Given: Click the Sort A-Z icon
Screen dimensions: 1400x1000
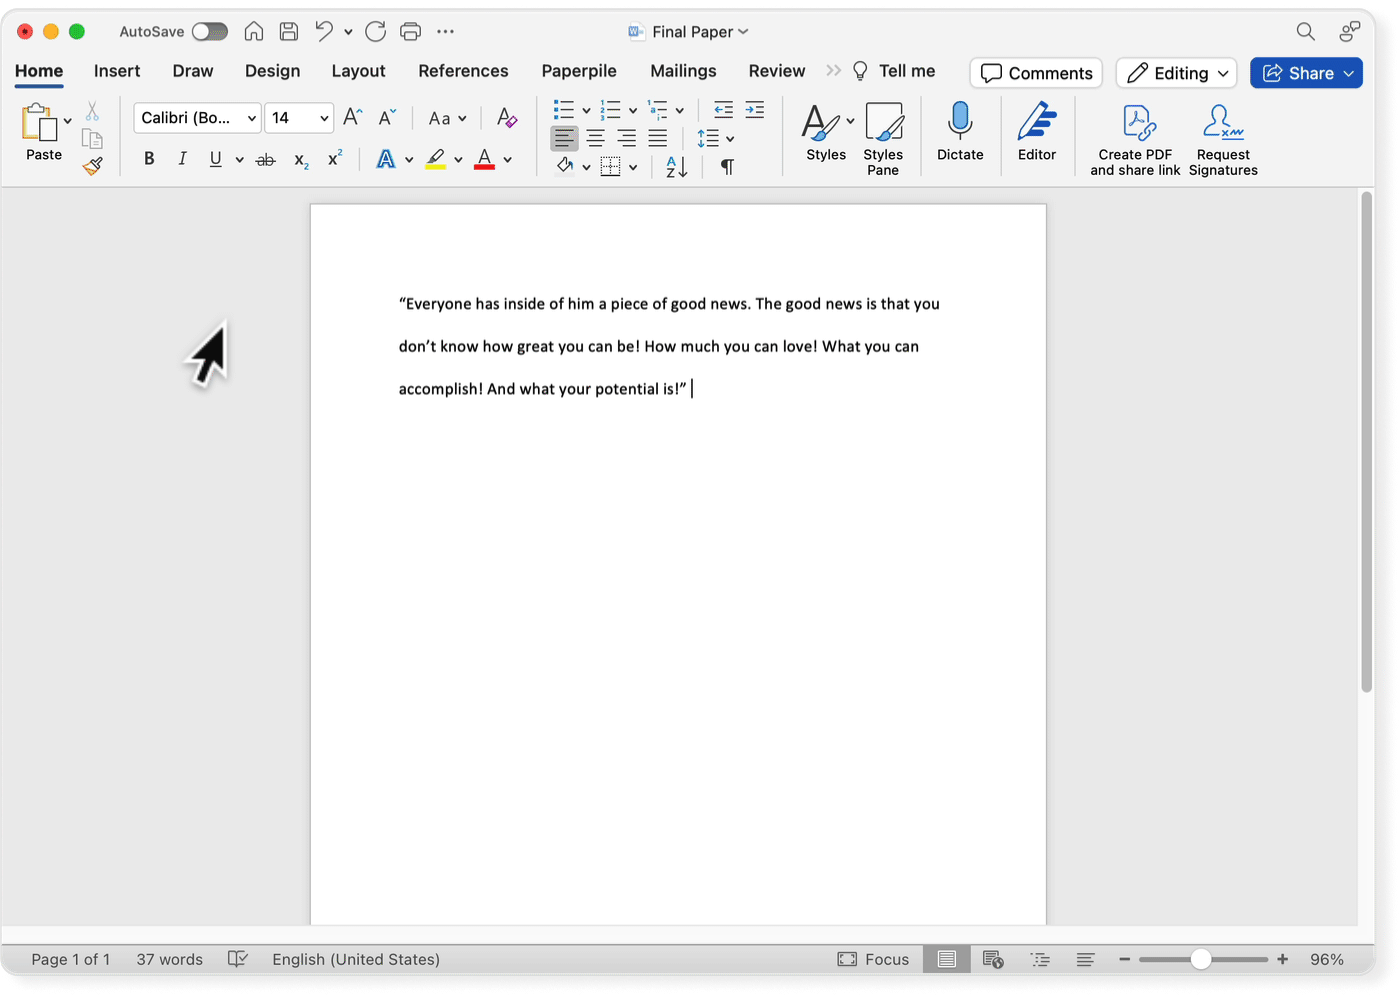Looking at the screenshot, I should 676,167.
